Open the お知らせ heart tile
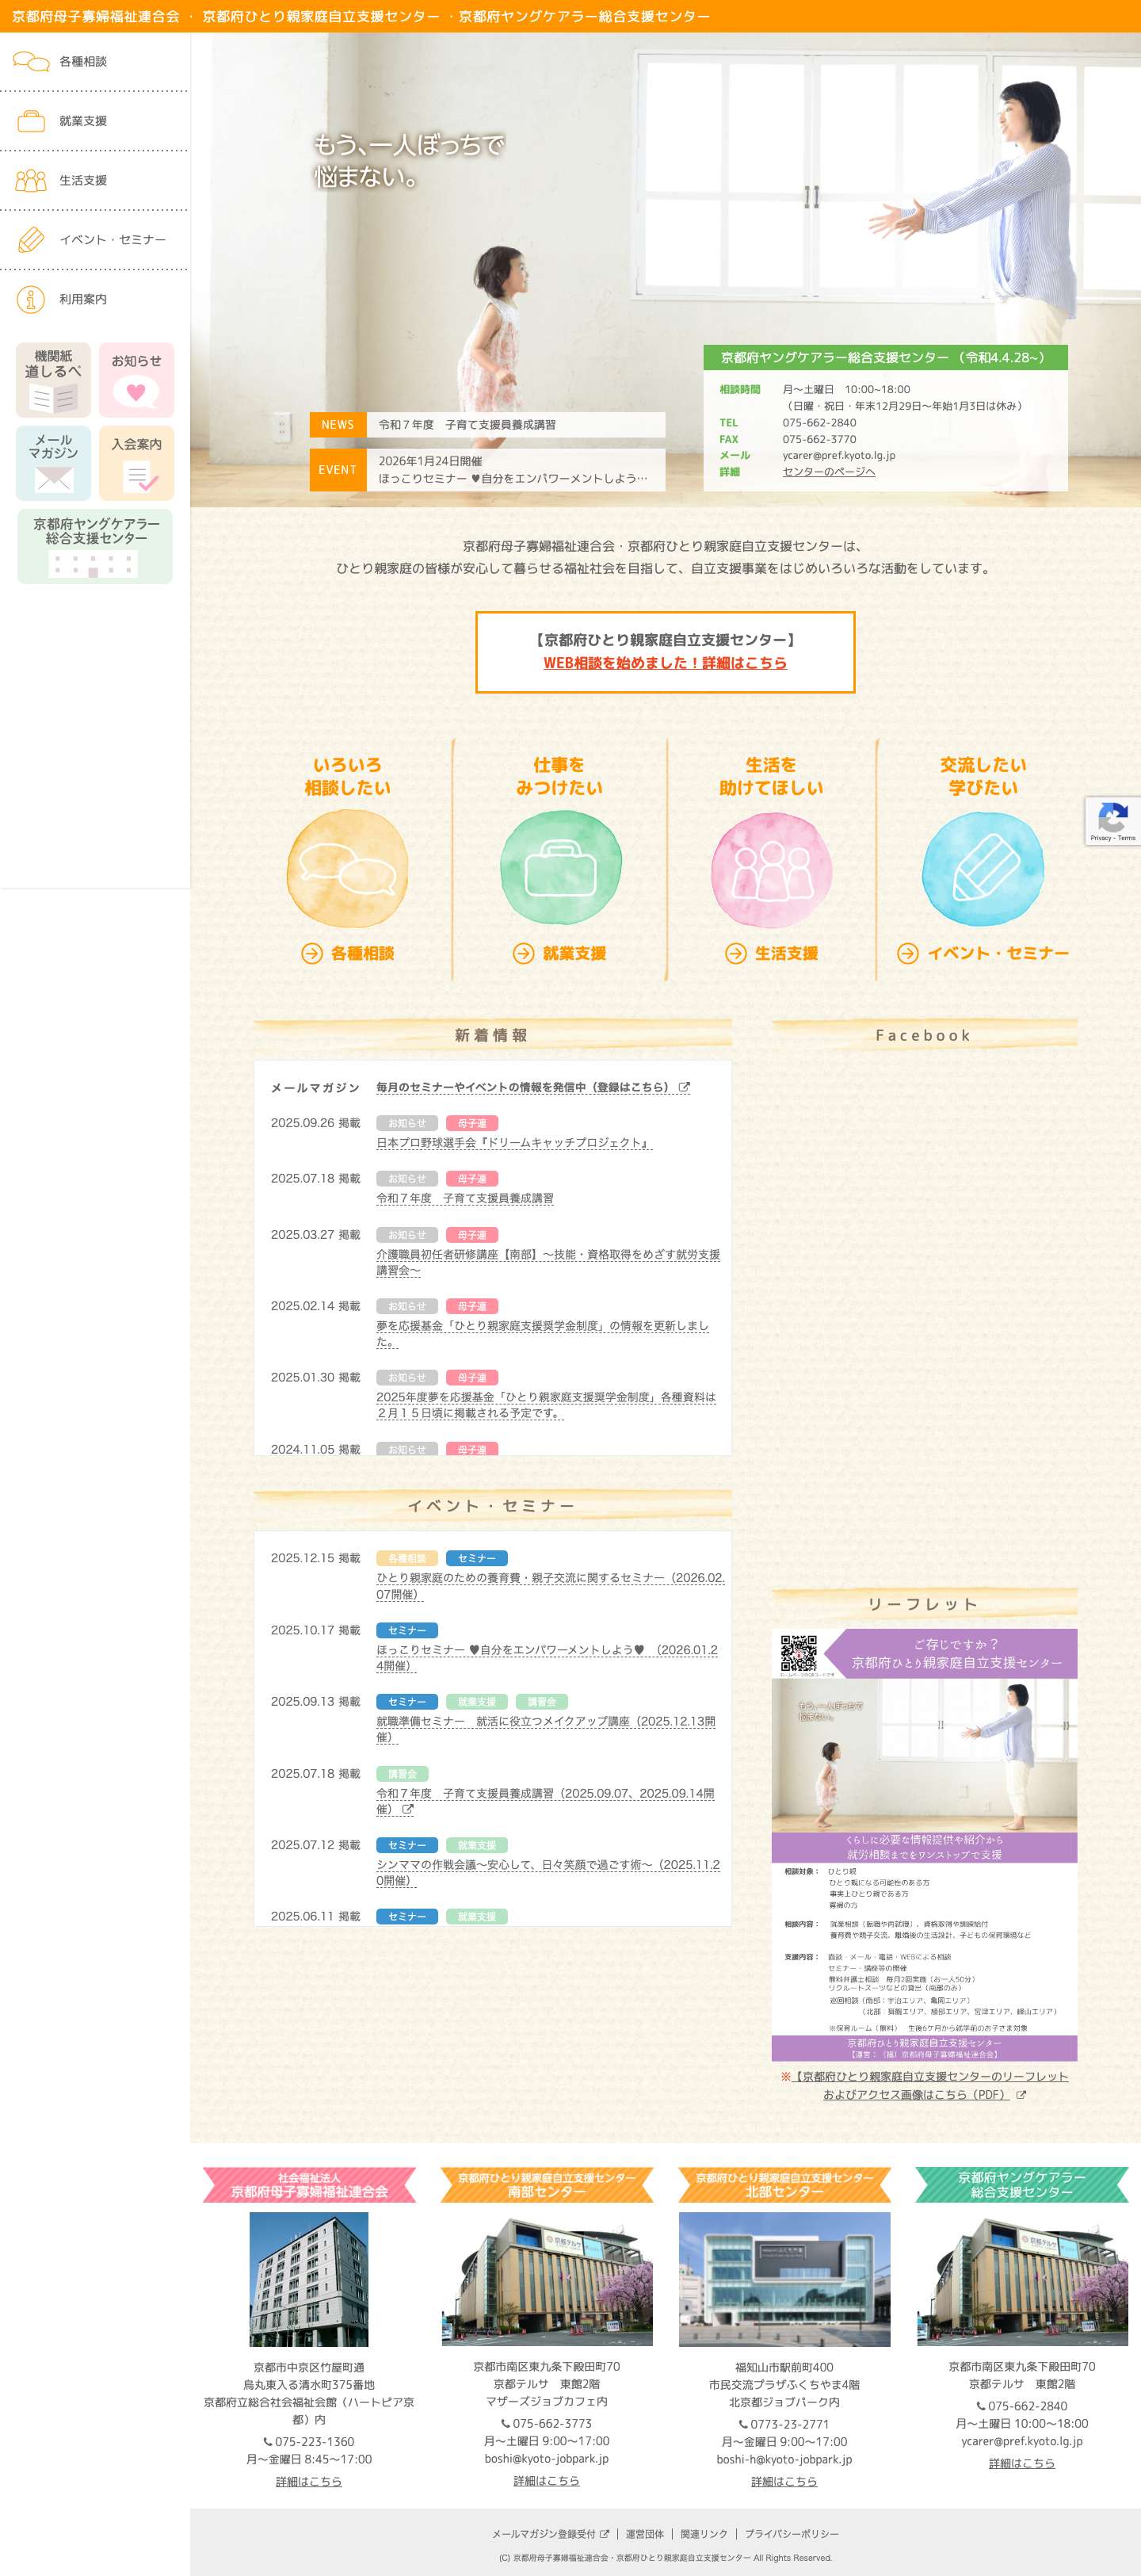 [x=136, y=380]
